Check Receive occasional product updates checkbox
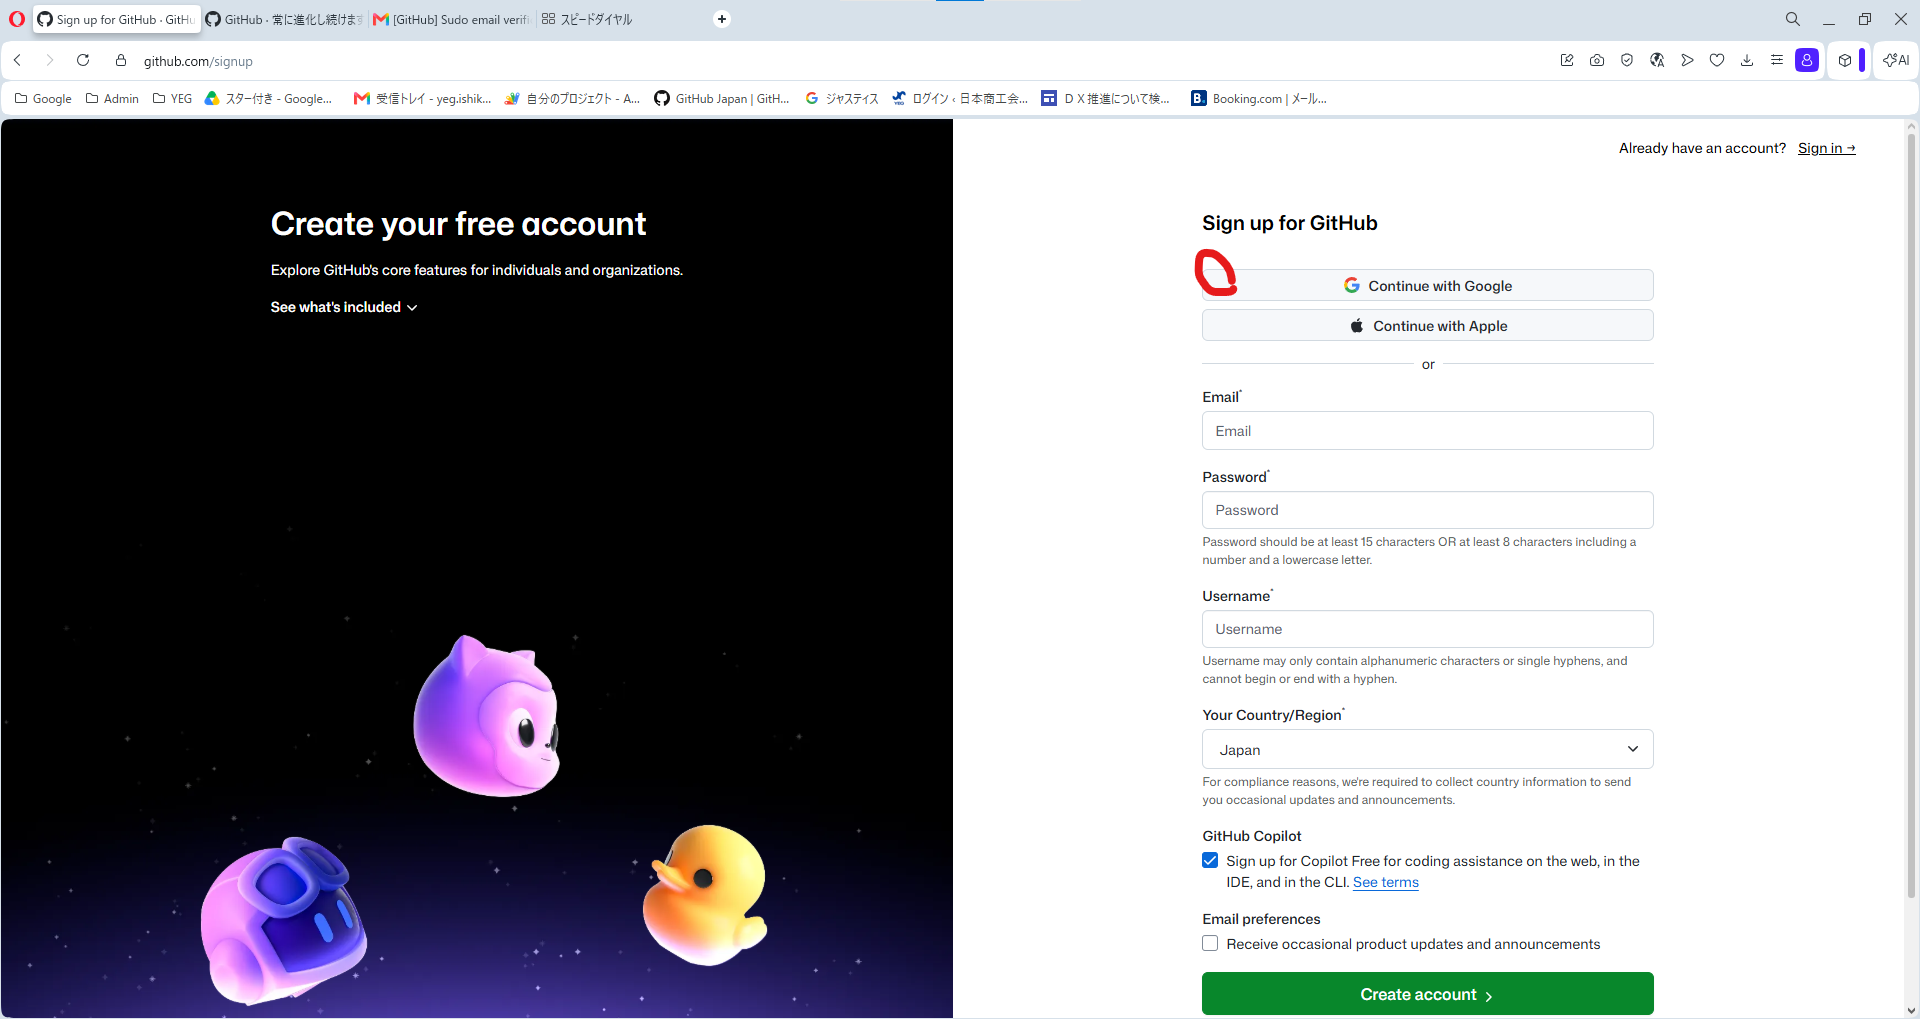This screenshot has width=1920, height=1019. pyautogui.click(x=1210, y=943)
